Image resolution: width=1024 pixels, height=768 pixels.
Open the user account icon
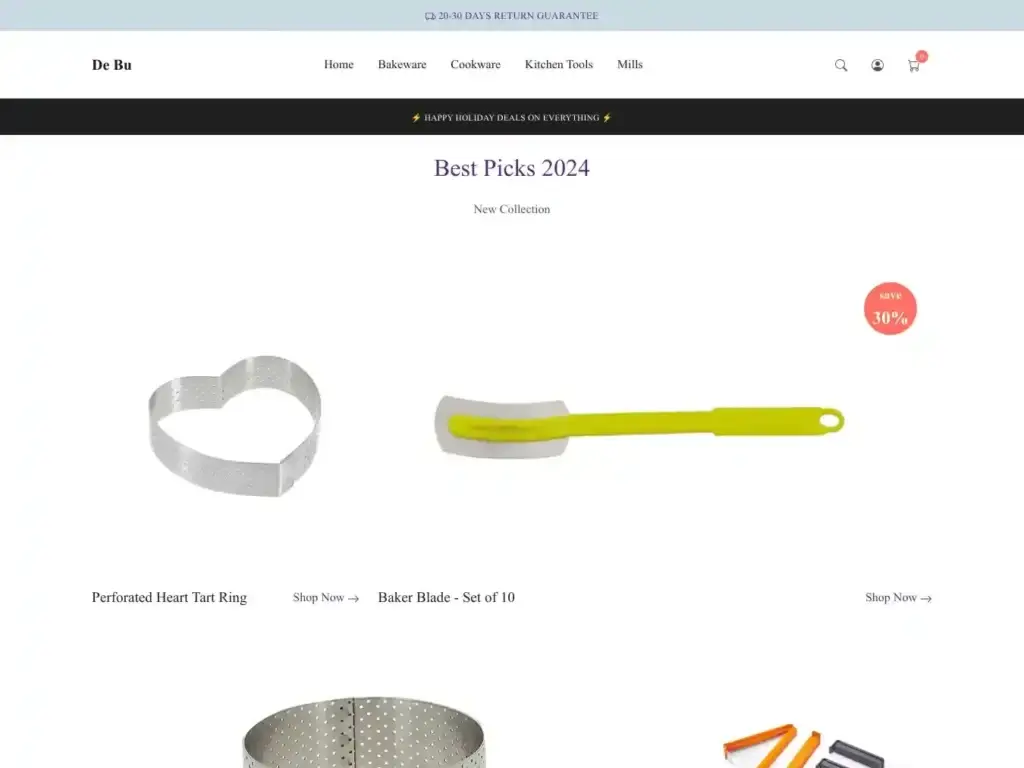(877, 65)
